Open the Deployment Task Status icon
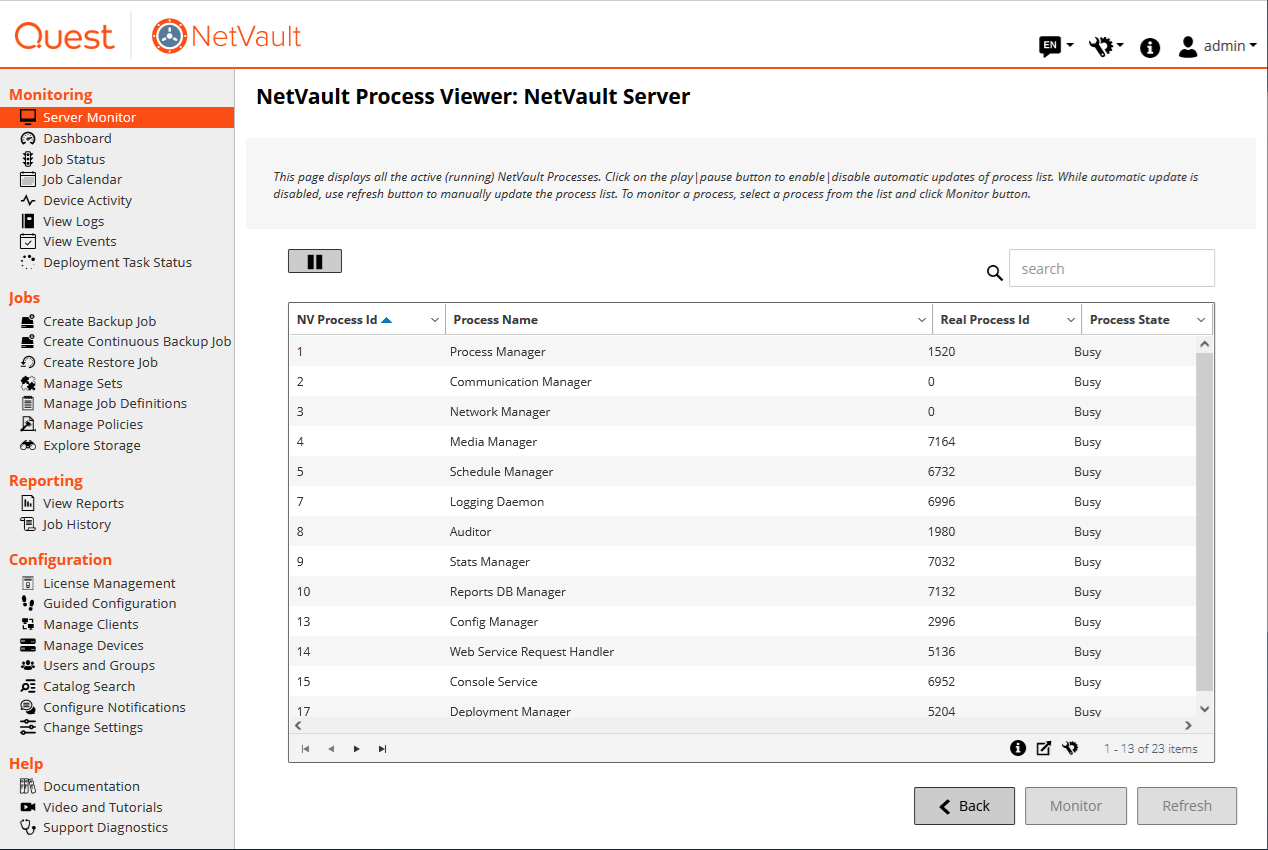 point(28,262)
